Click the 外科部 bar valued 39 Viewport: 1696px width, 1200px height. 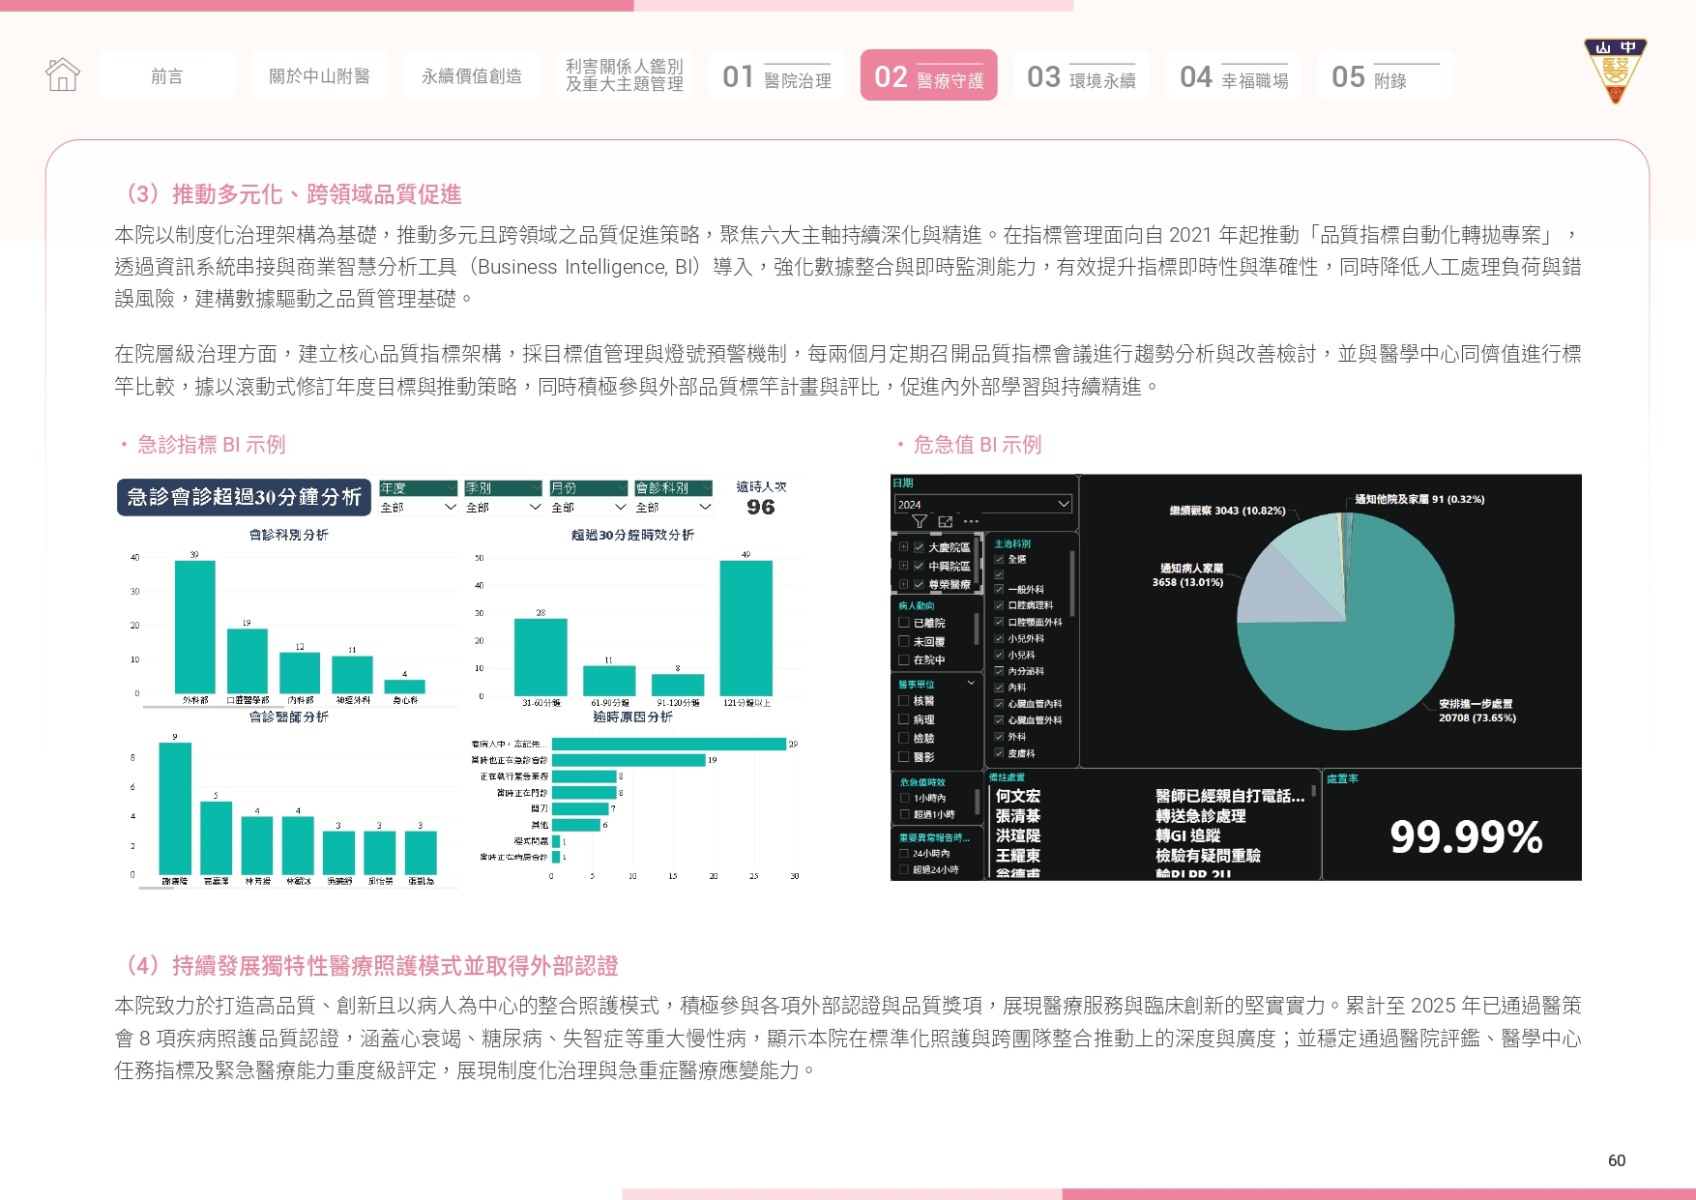(x=195, y=627)
